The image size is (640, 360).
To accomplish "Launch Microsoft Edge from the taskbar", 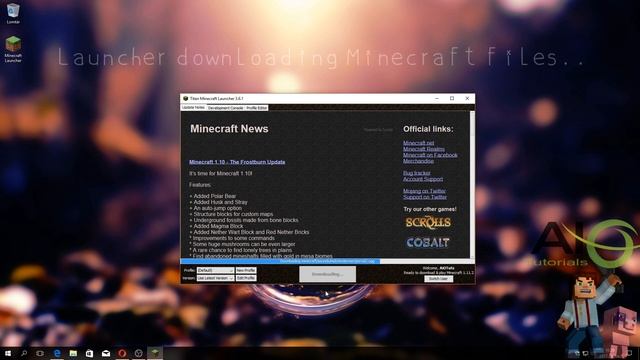I will pos(57,353).
